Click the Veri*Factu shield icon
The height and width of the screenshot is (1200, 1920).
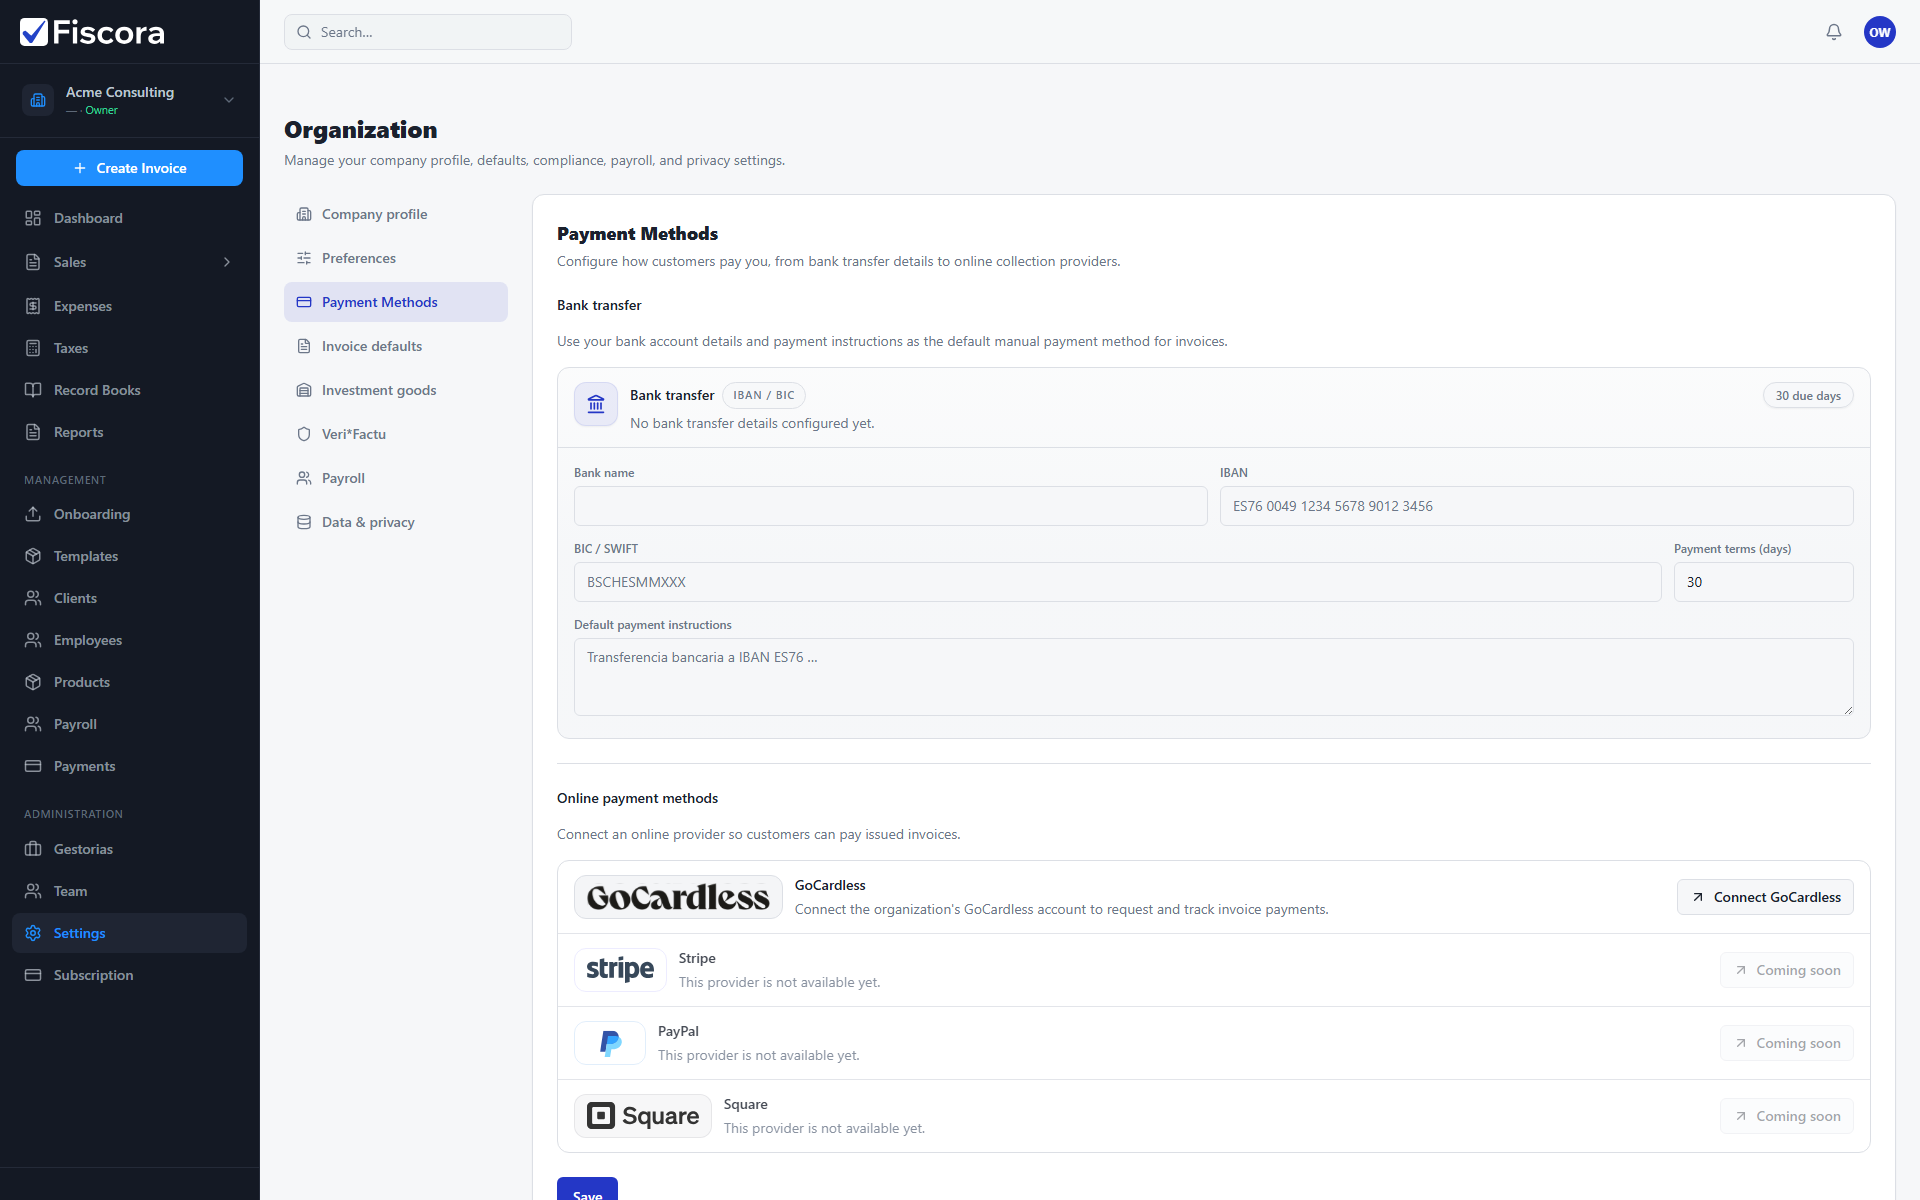point(304,434)
